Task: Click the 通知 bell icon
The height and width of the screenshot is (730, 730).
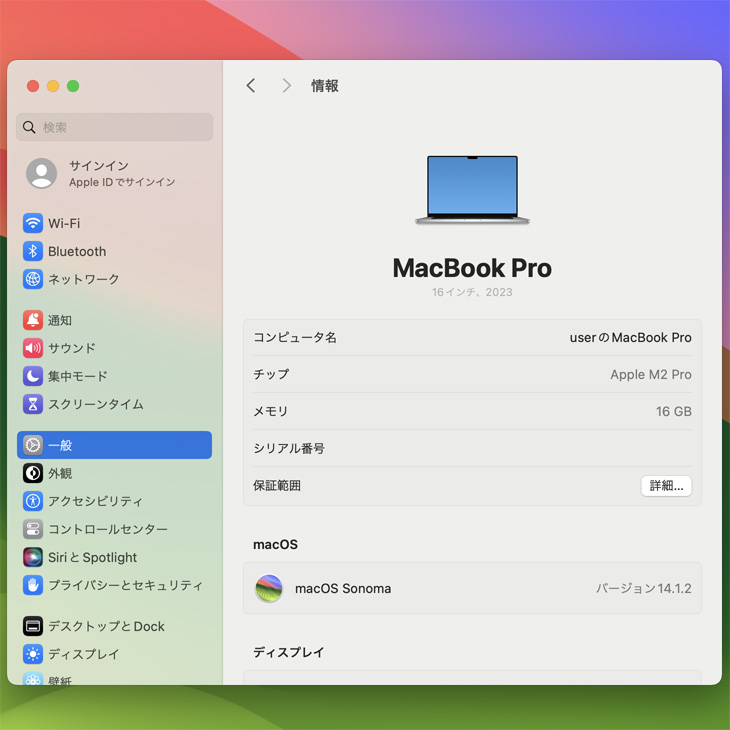Action: pyautogui.click(x=33, y=320)
